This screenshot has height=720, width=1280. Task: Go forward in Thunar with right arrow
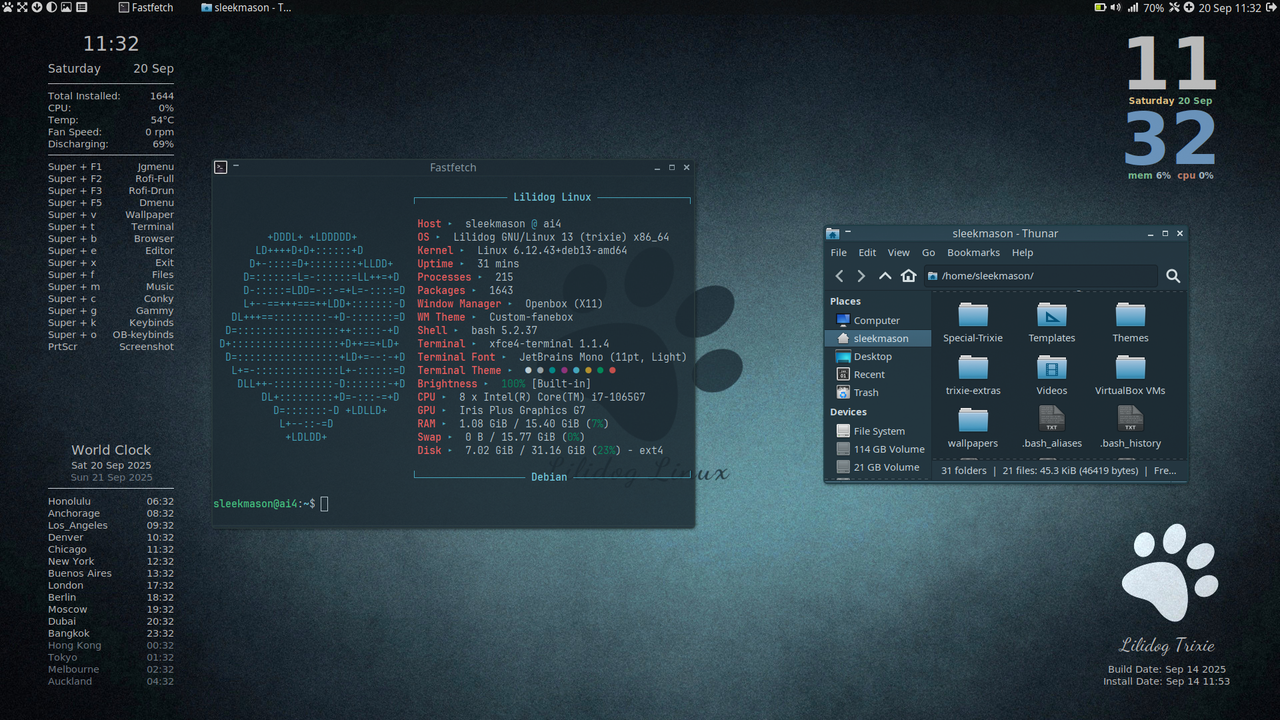tap(862, 276)
